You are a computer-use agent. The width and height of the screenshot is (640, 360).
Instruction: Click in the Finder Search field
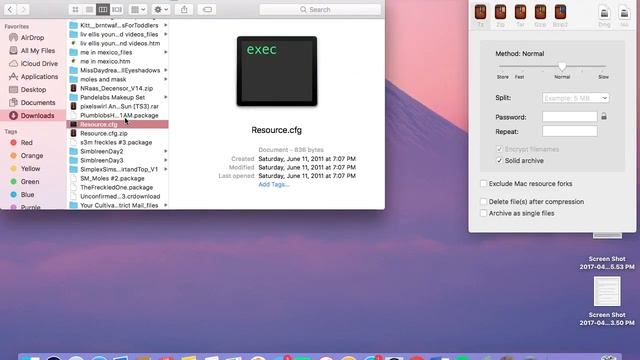[x=320, y=9]
